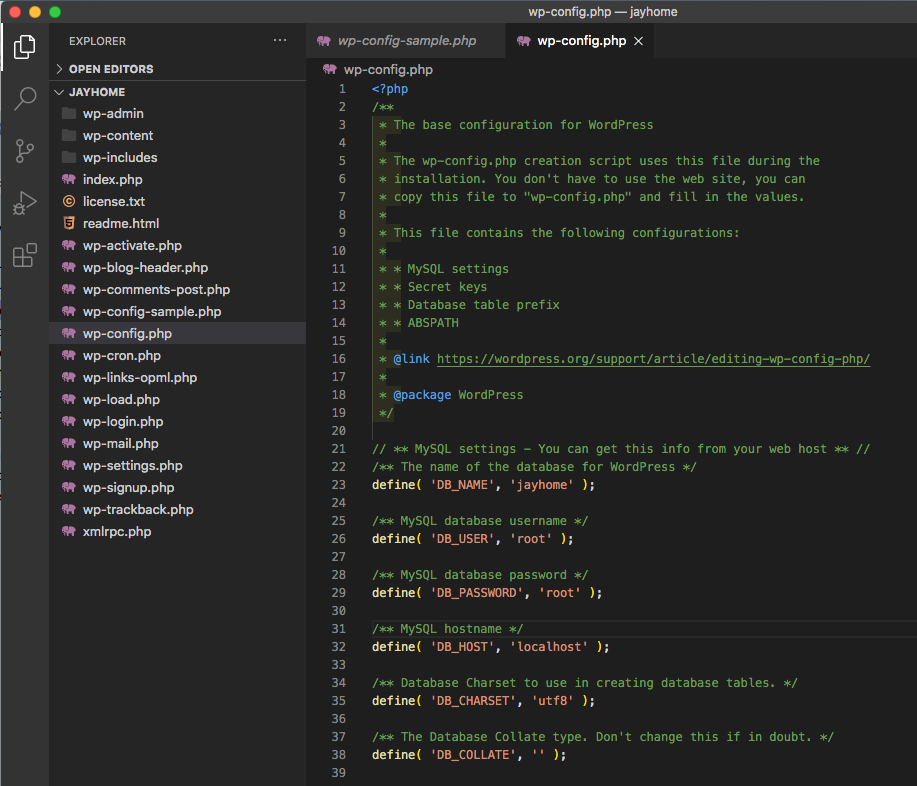Open wp-login.php file
This screenshot has height=786, width=917.
click(x=177, y=422)
